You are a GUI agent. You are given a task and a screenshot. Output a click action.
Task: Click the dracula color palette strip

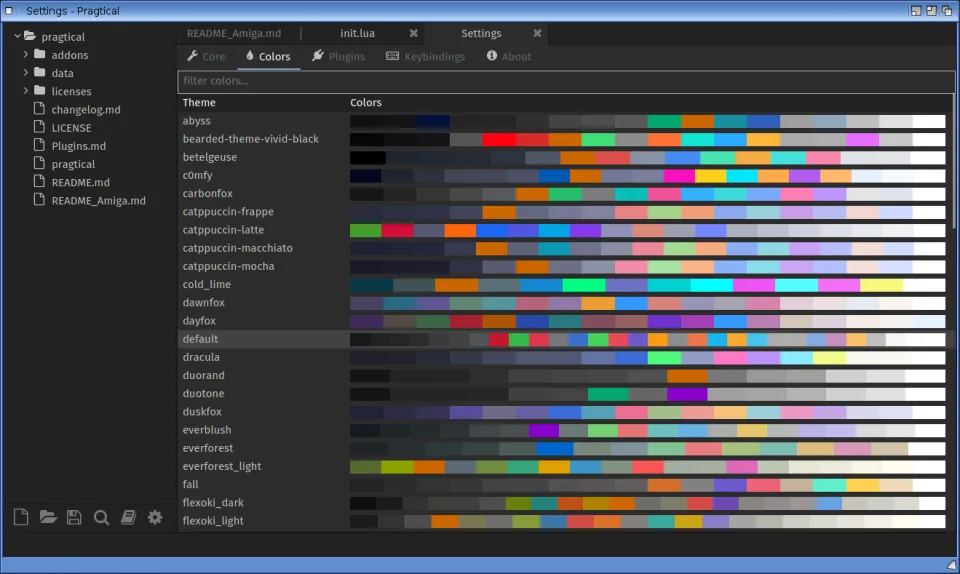tap(648, 357)
